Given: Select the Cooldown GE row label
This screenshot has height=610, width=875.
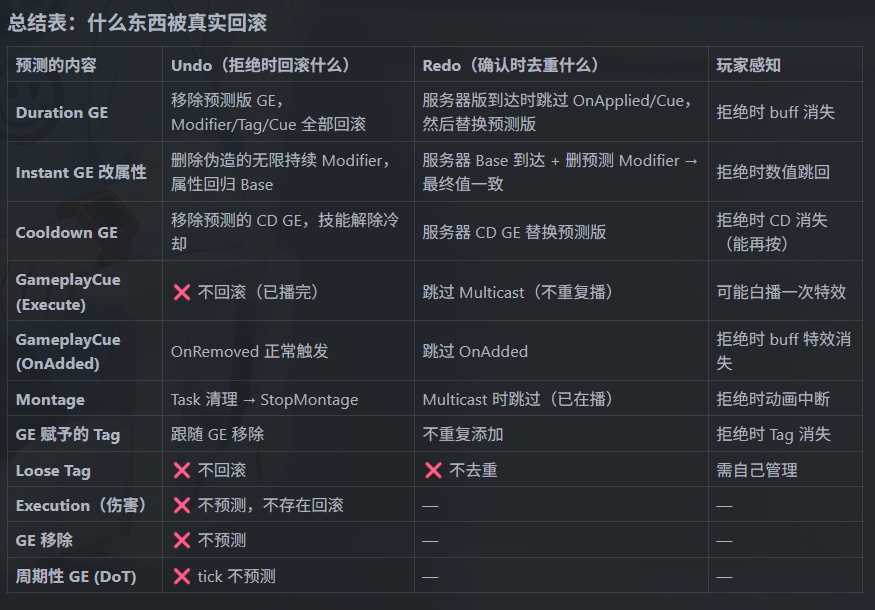Looking at the screenshot, I should click(x=67, y=232).
